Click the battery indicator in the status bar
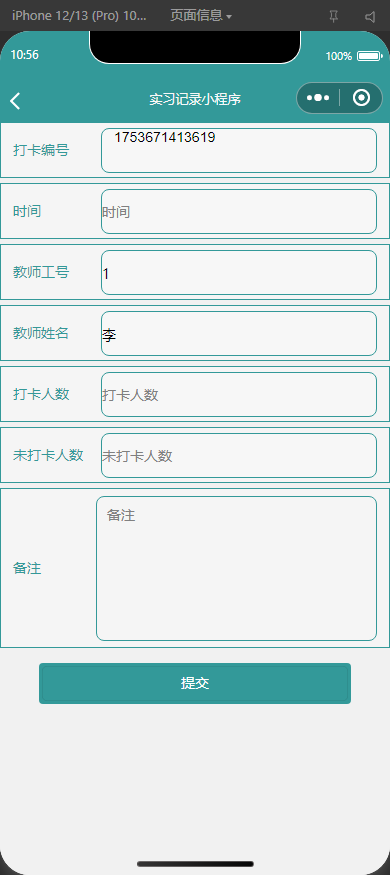Viewport: 390px width, 875px height. coord(369,56)
